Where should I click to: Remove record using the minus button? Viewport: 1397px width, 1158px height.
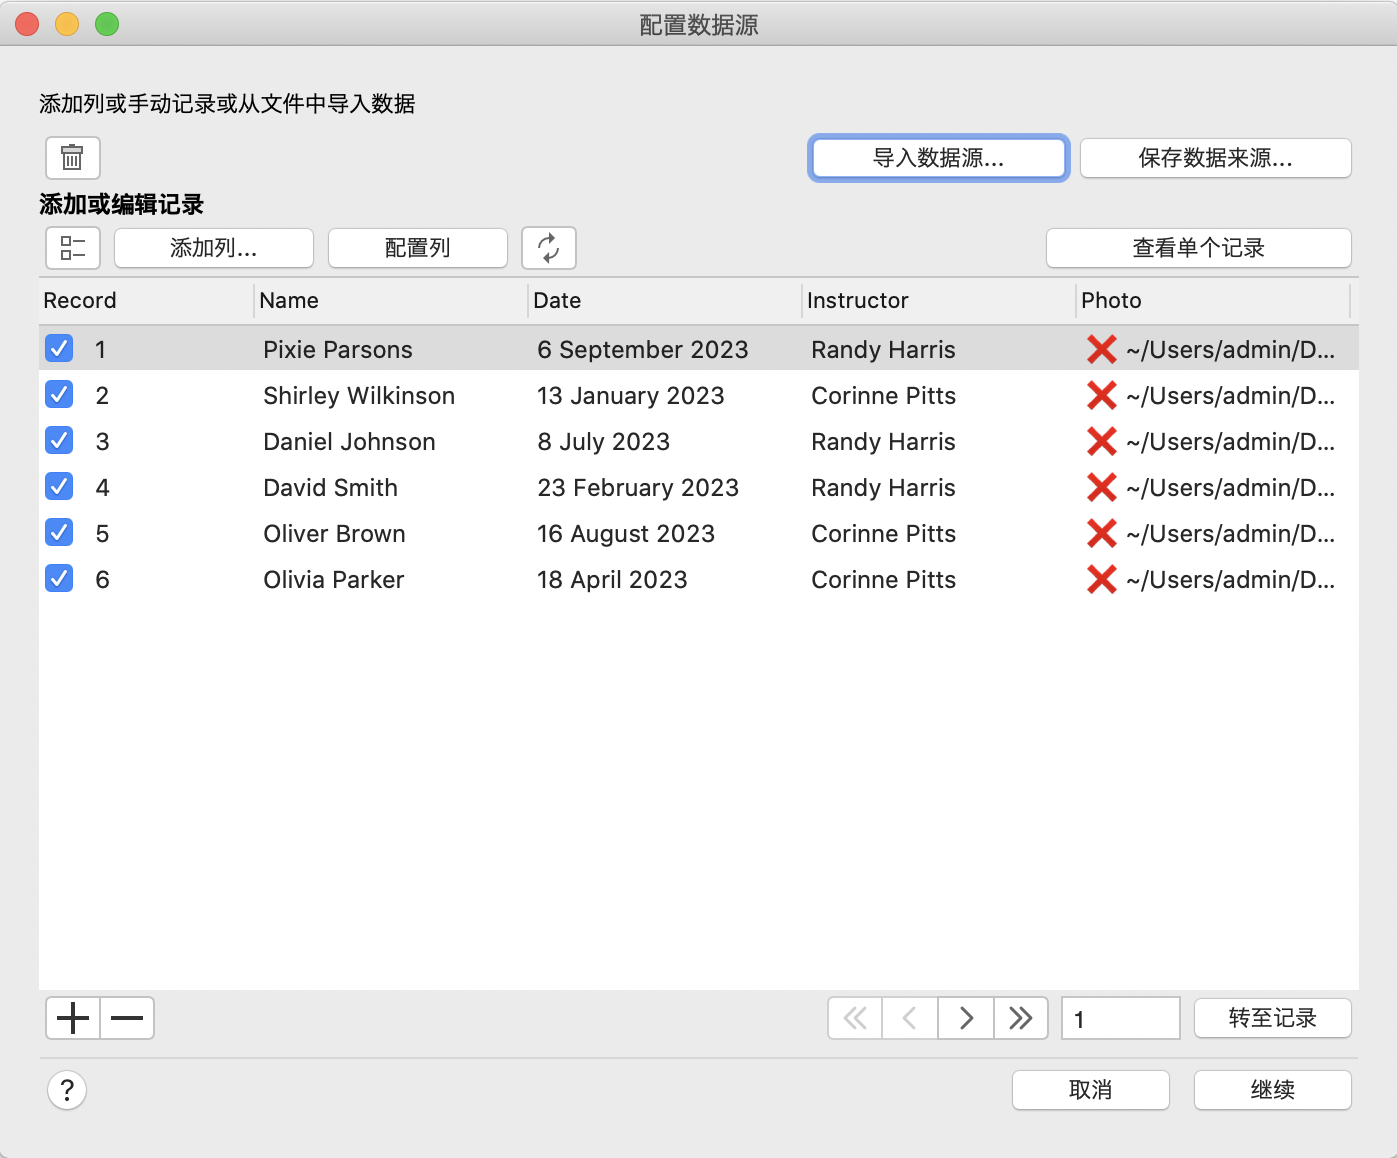(x=127, y=1019)
